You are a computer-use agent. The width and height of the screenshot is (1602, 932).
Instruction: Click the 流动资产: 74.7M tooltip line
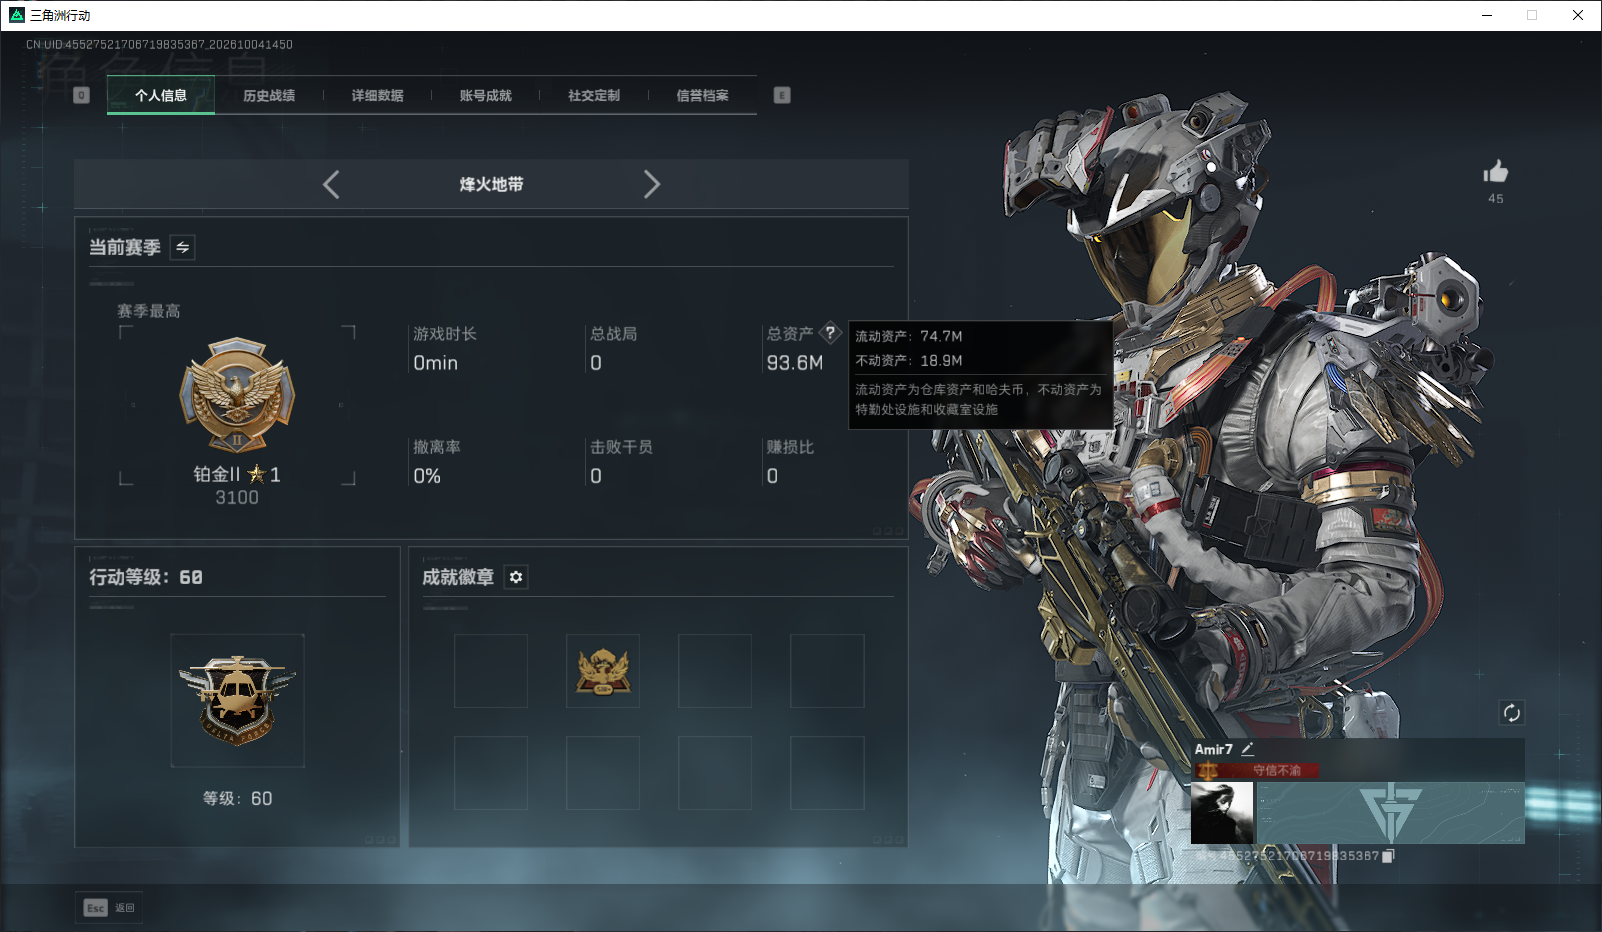[x=909, y=336]
